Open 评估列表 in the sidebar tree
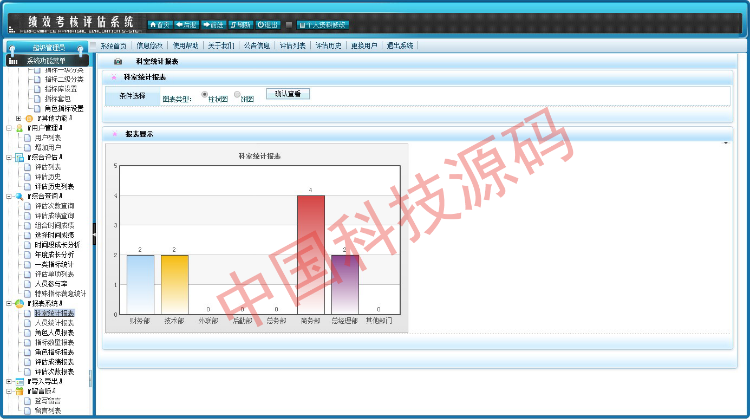Screen dimensions: 750x420 [48, 167]
